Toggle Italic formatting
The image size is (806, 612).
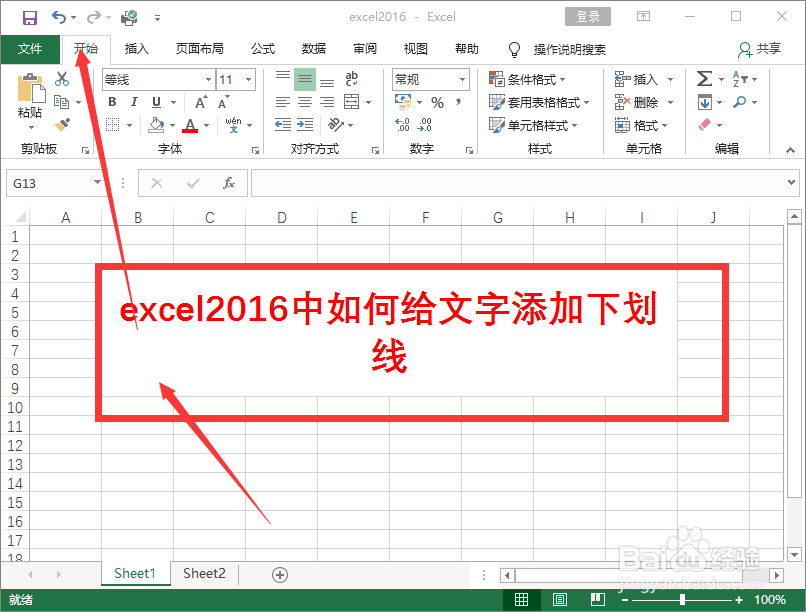tap(134, 102)
